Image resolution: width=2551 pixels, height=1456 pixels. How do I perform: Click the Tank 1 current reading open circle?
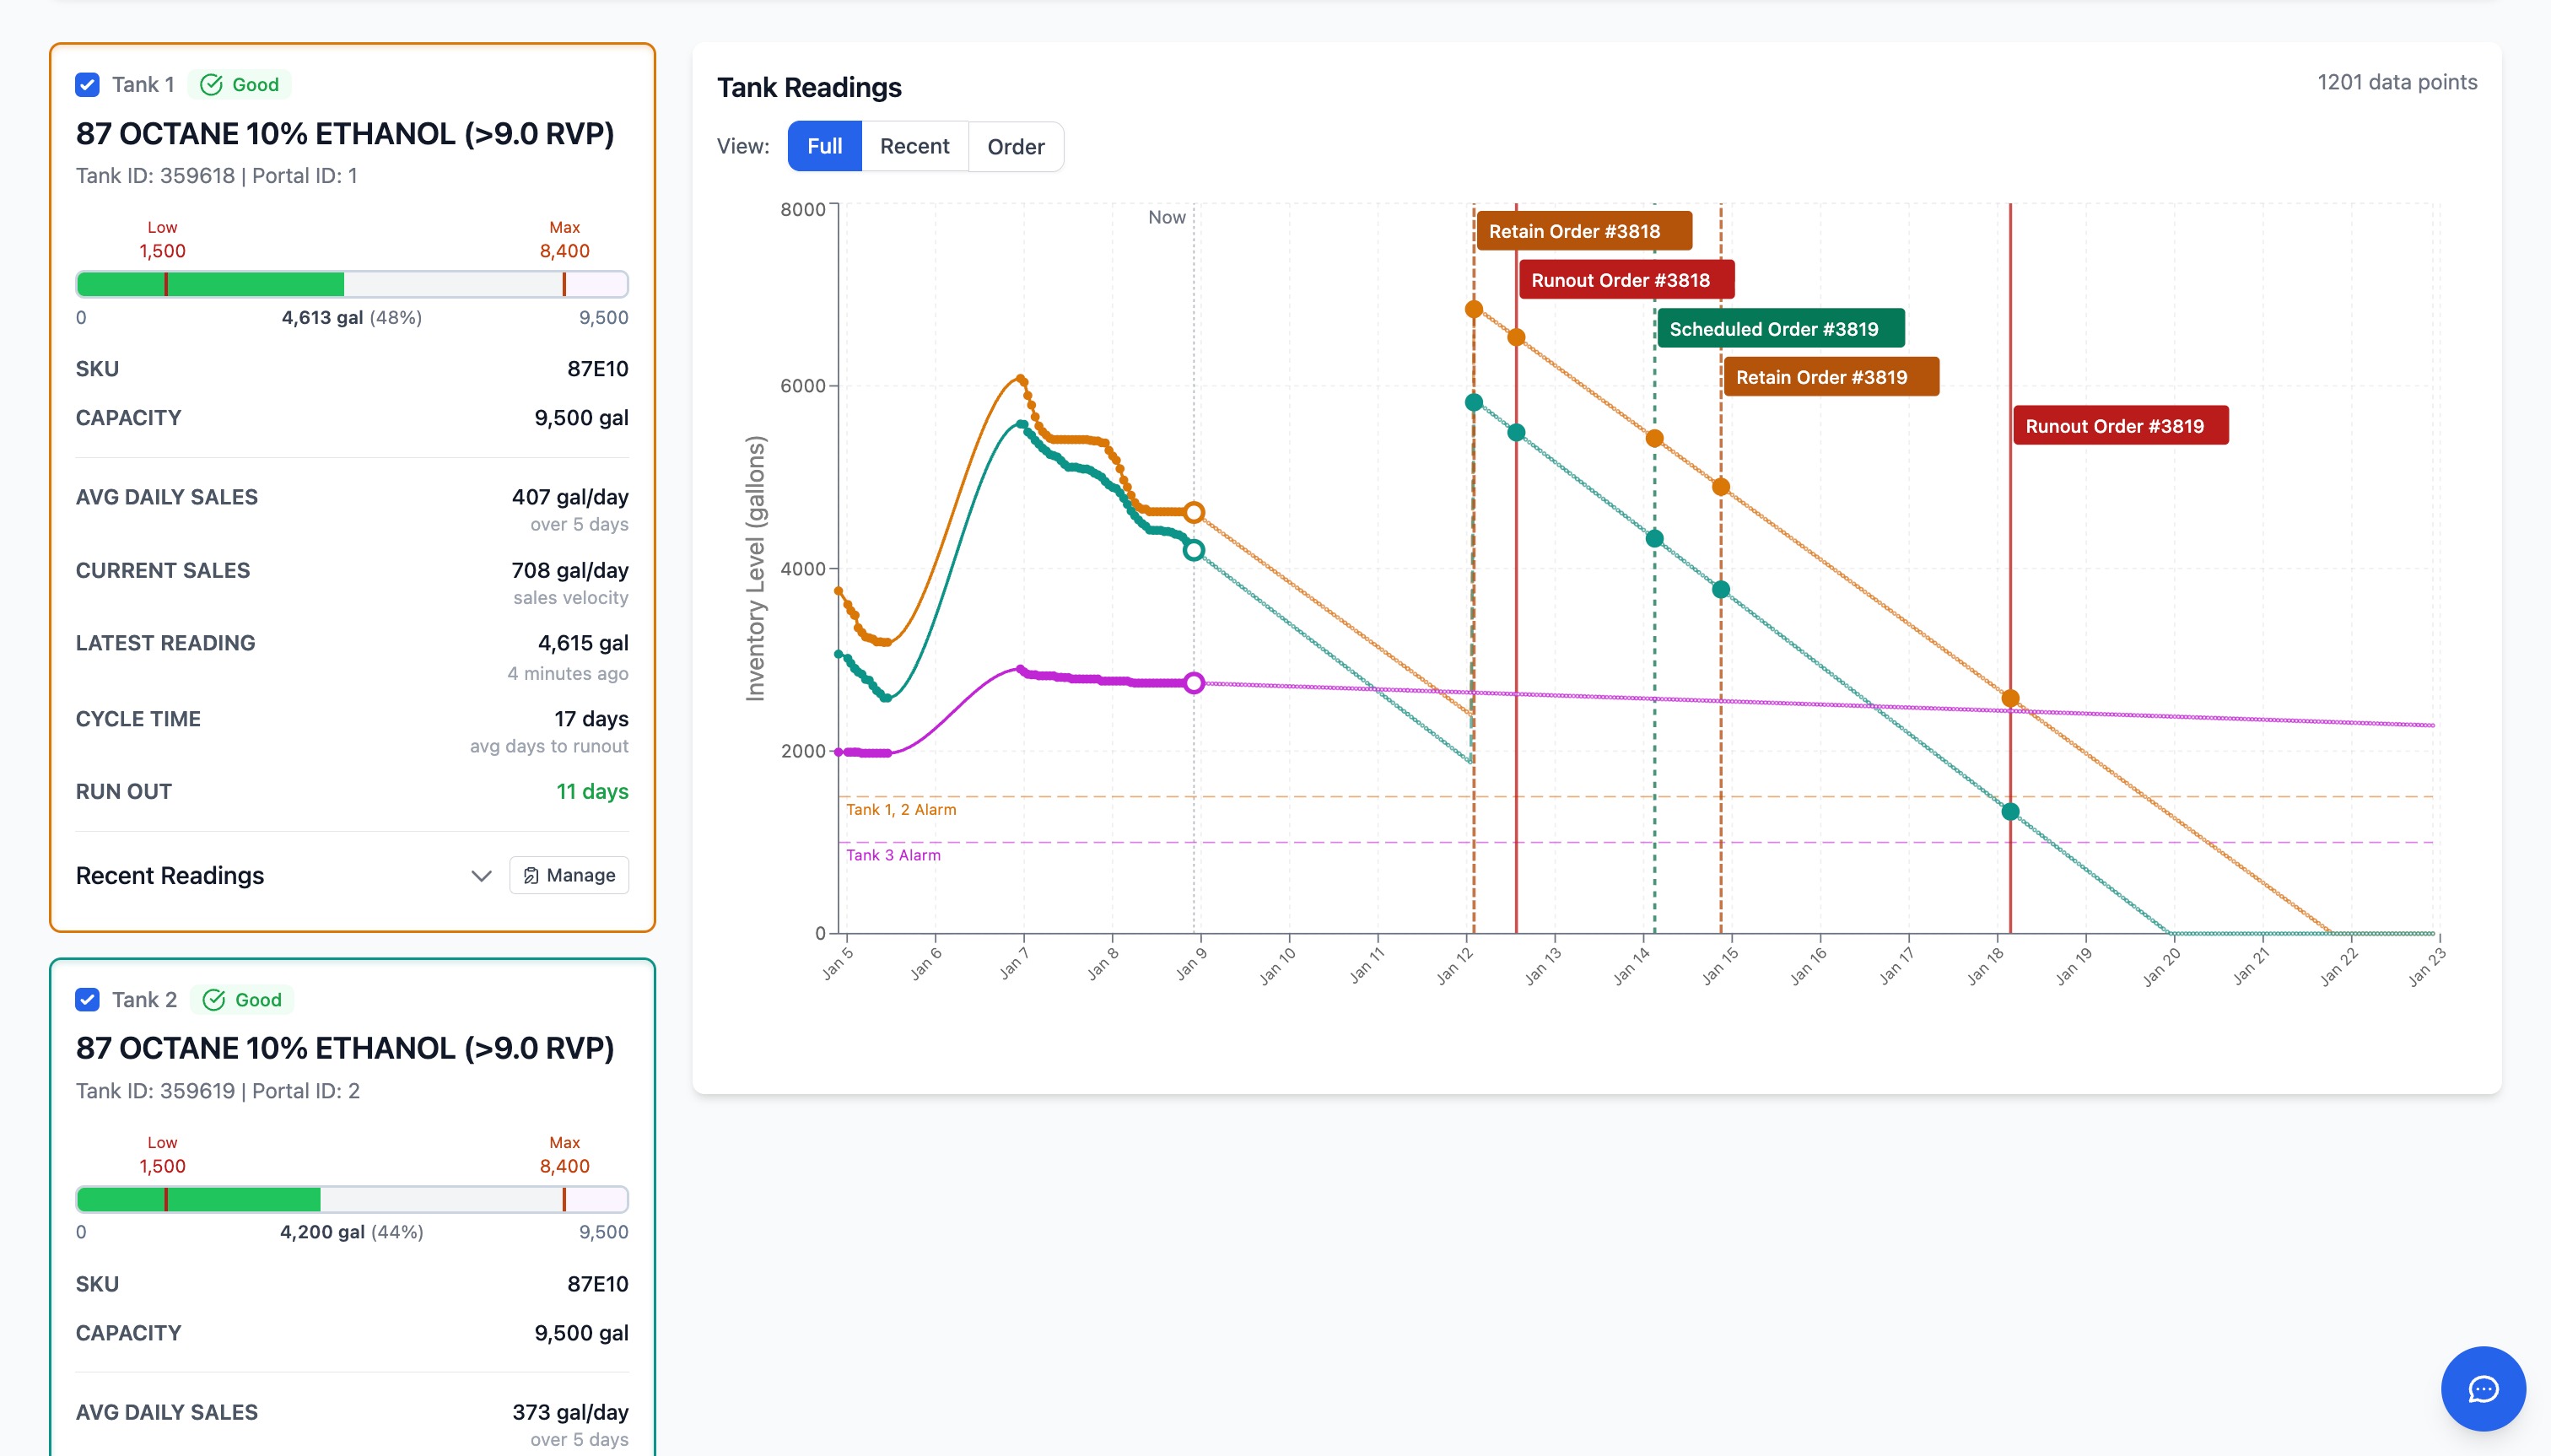tap(1193, 513)
